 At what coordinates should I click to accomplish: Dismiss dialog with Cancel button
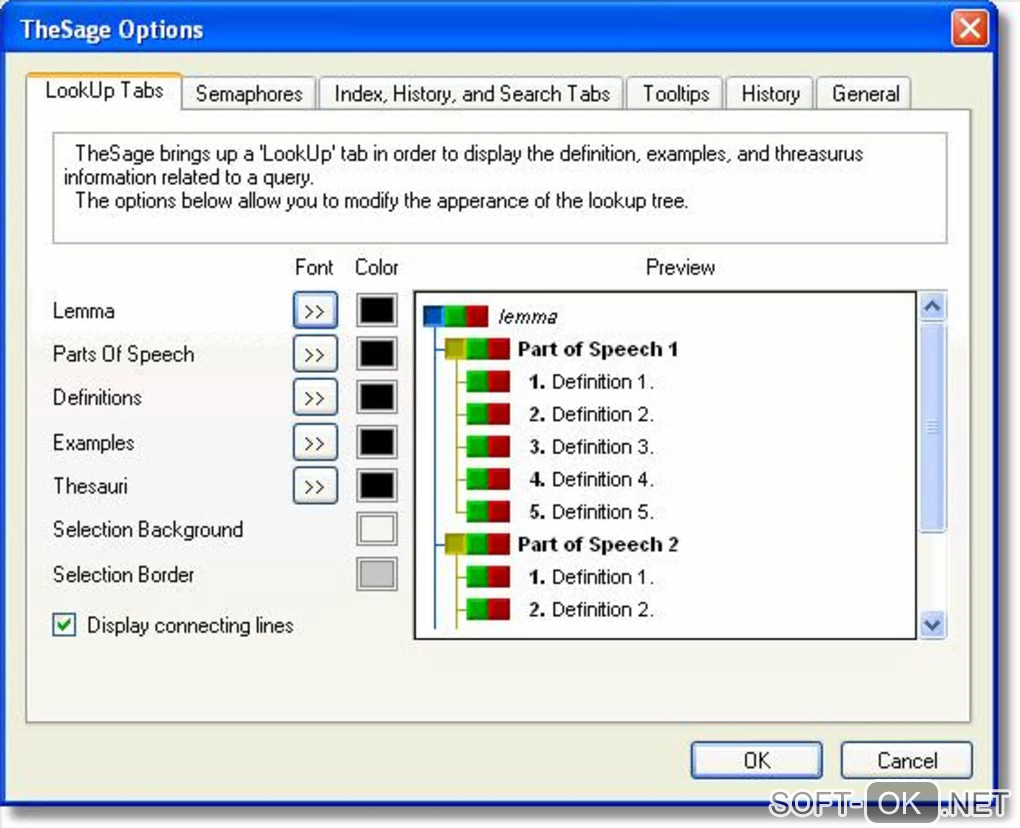(907, 760)
